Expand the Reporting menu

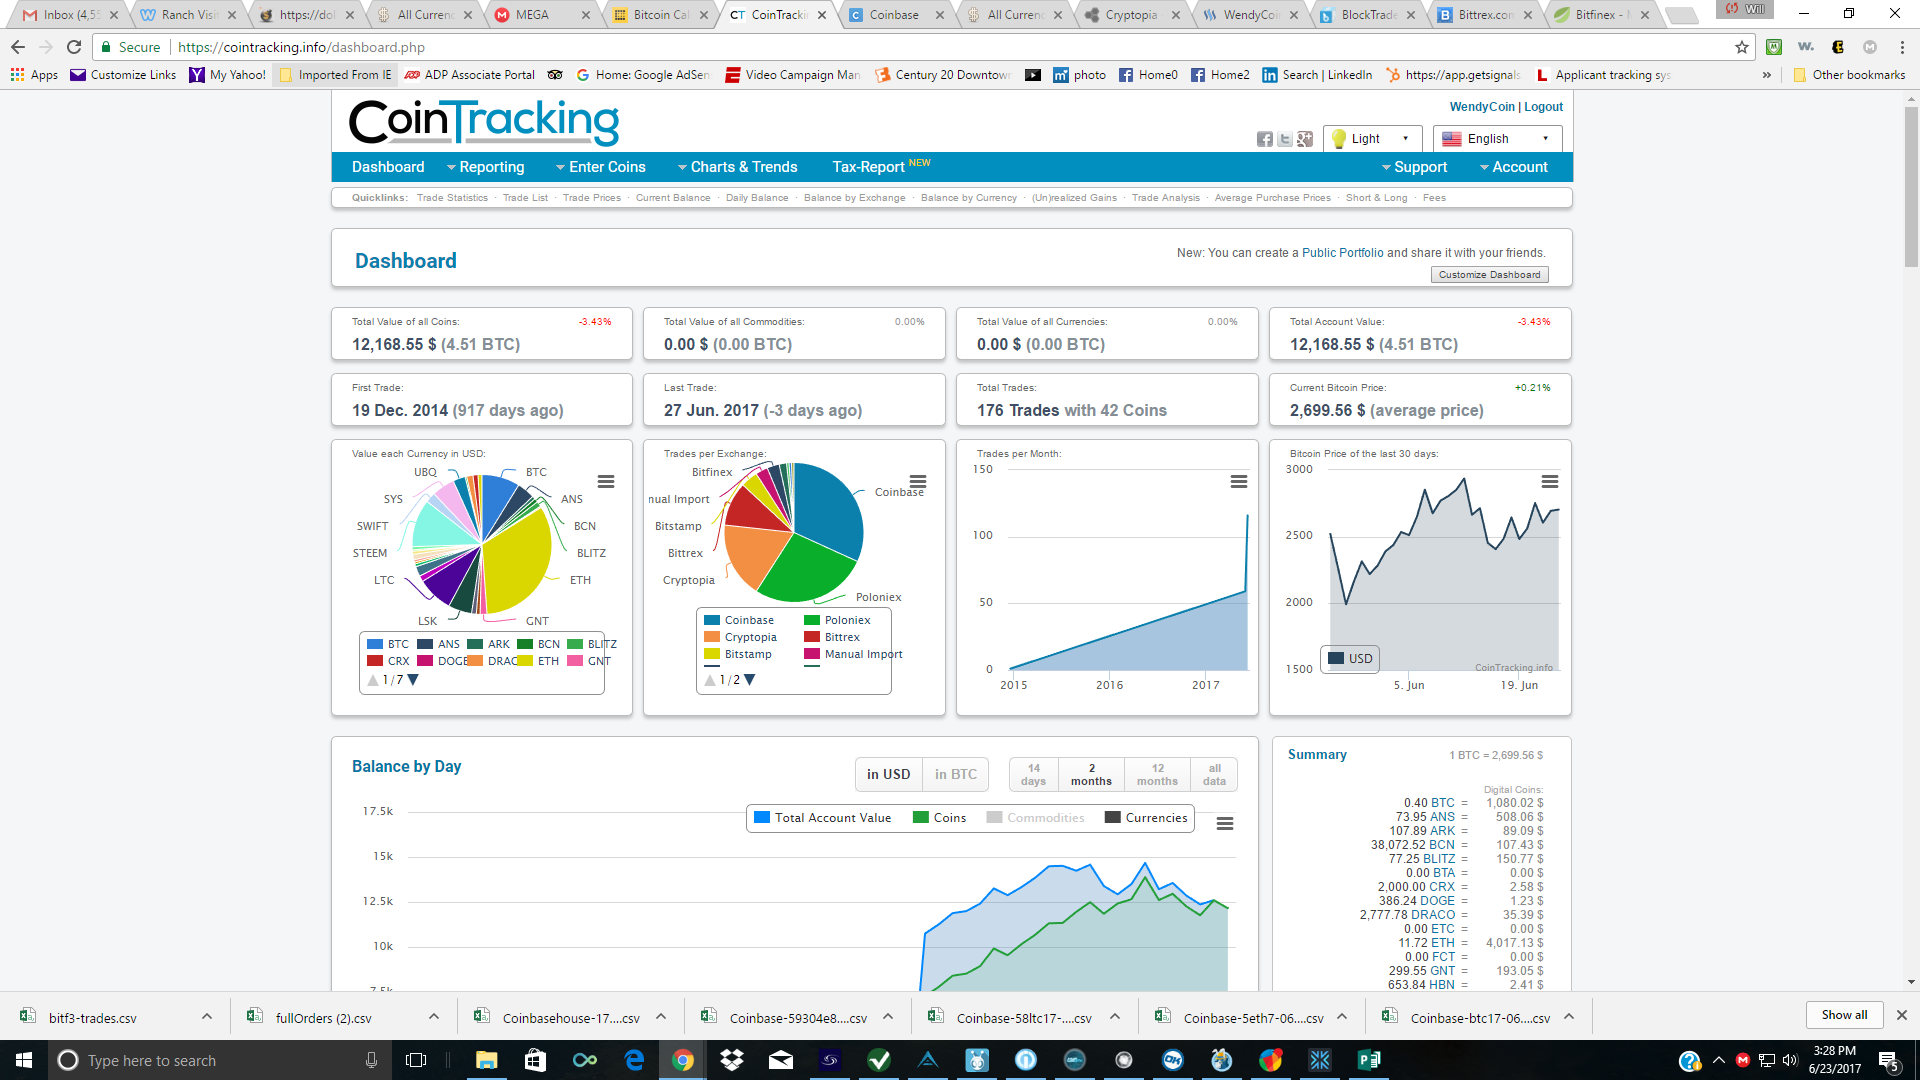point(486,167)
